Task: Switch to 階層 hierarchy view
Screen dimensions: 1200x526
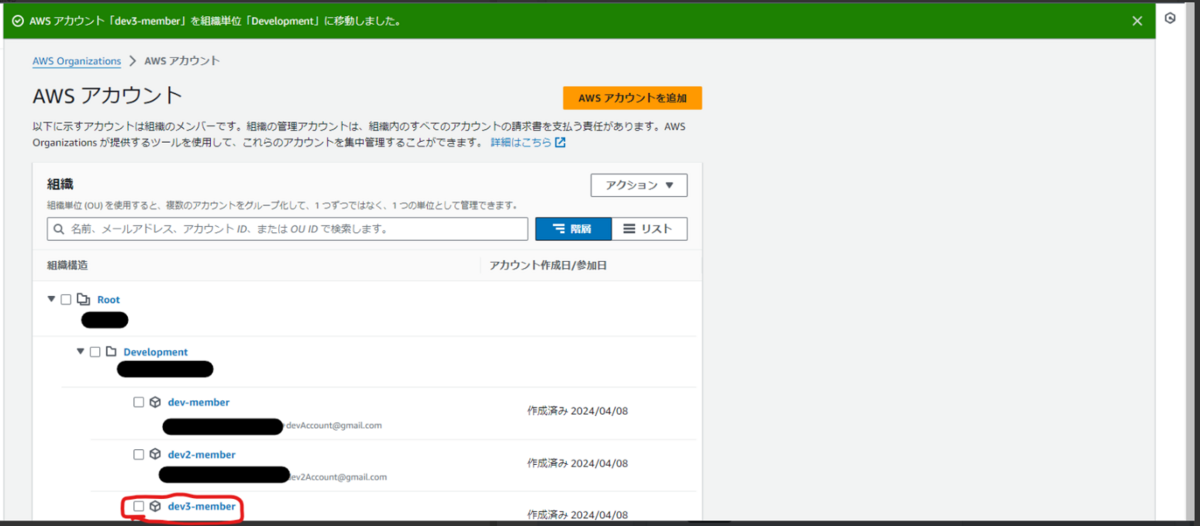Action: pyautogui.click(x=573, y=229)
